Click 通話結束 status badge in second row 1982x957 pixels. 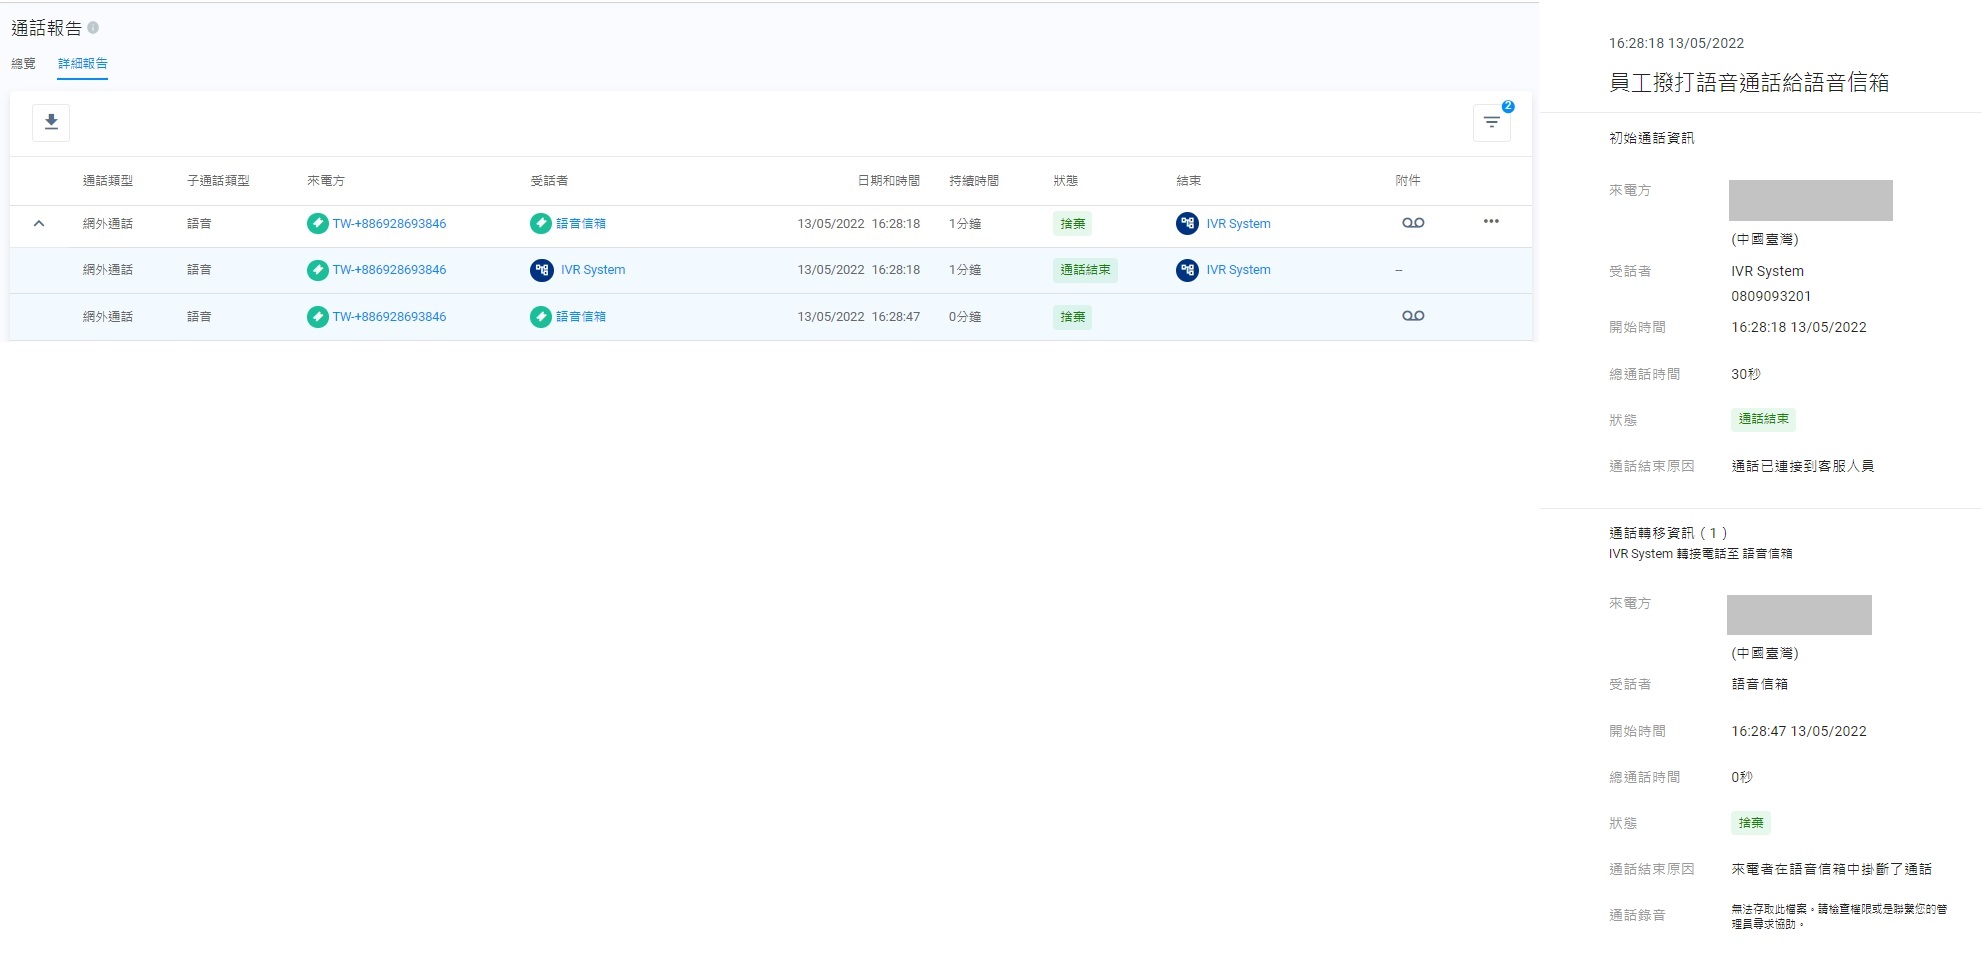(1084, 270)
